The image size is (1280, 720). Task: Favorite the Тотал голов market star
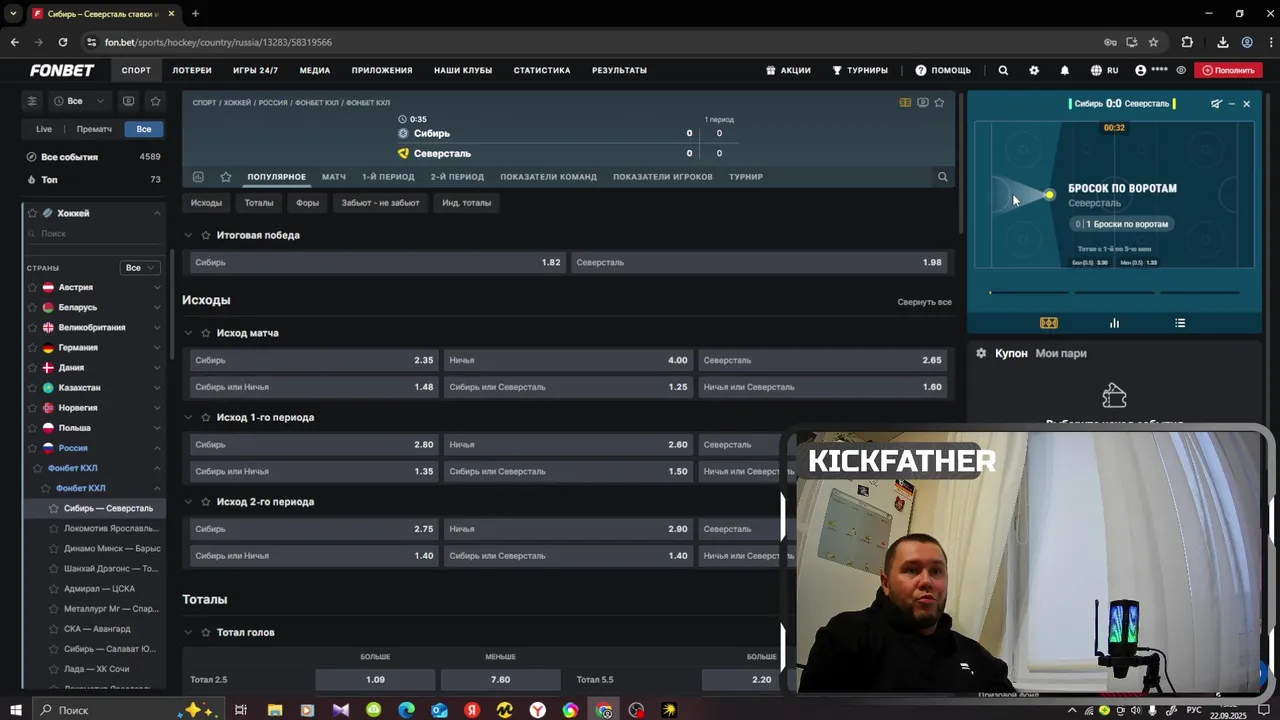[206, 632]
